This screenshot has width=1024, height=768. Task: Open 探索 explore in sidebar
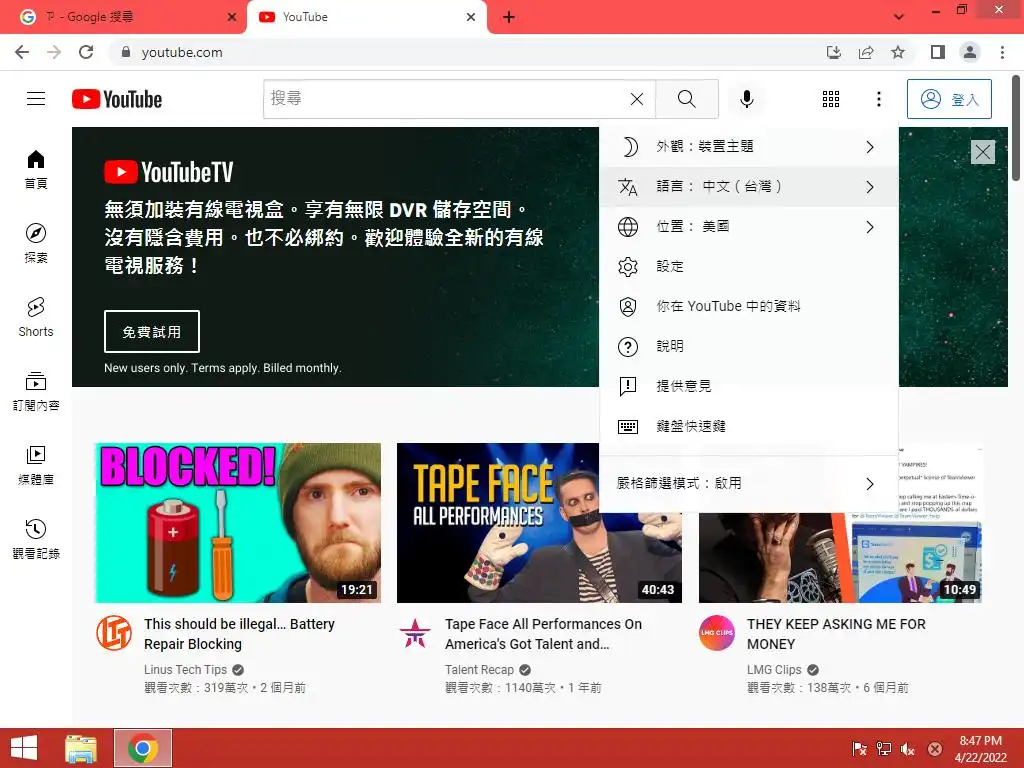click(x=36, y=243)
